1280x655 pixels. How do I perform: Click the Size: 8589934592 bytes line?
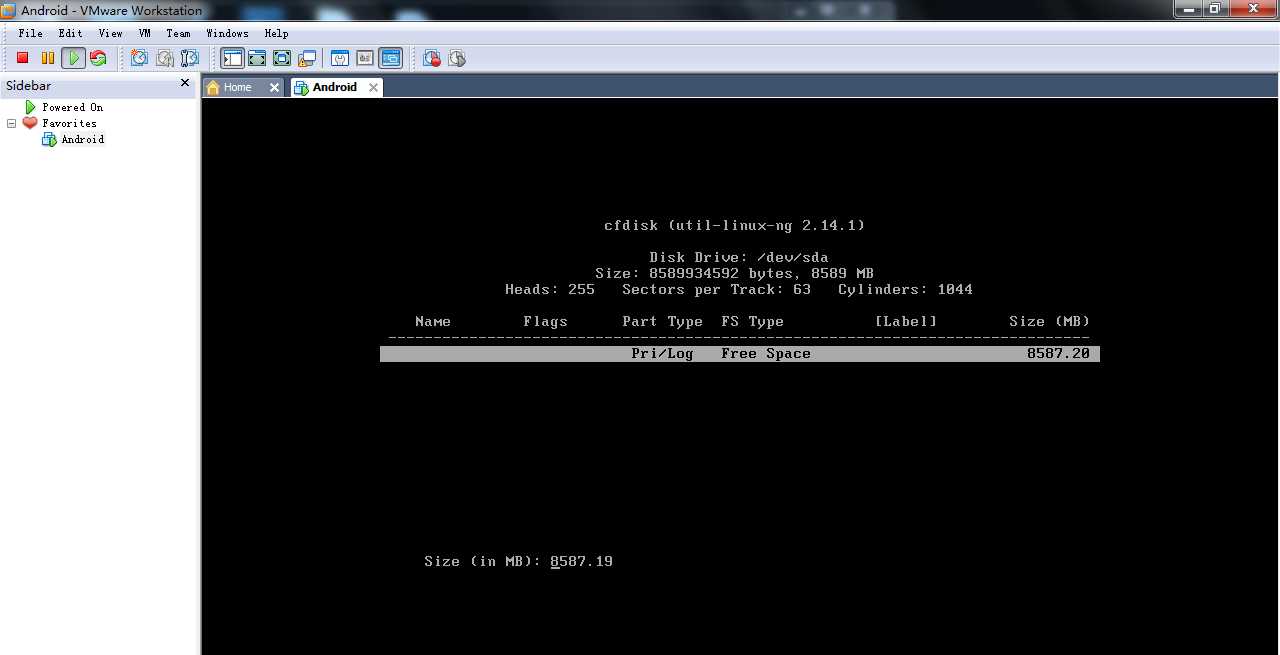[735, 273]
